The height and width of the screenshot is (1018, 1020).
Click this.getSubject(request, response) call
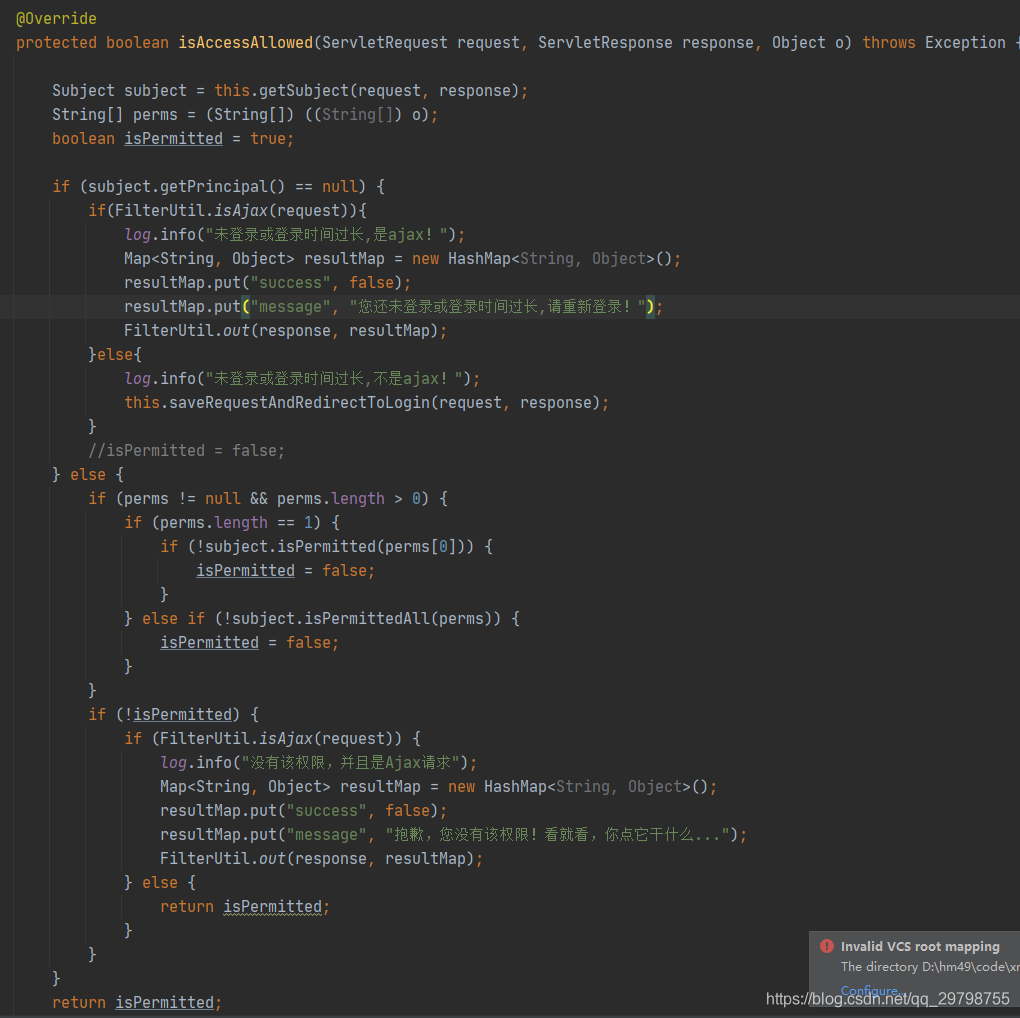pyautogui.click(x=366, y=91)
